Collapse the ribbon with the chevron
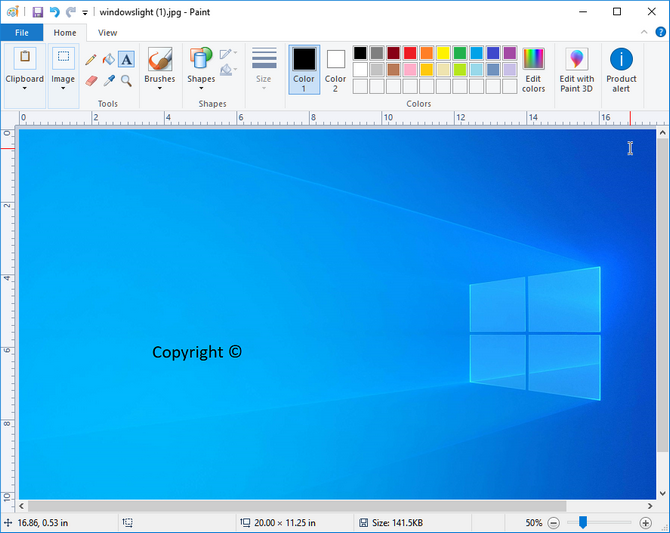670x533 pixels. point(644,32)
